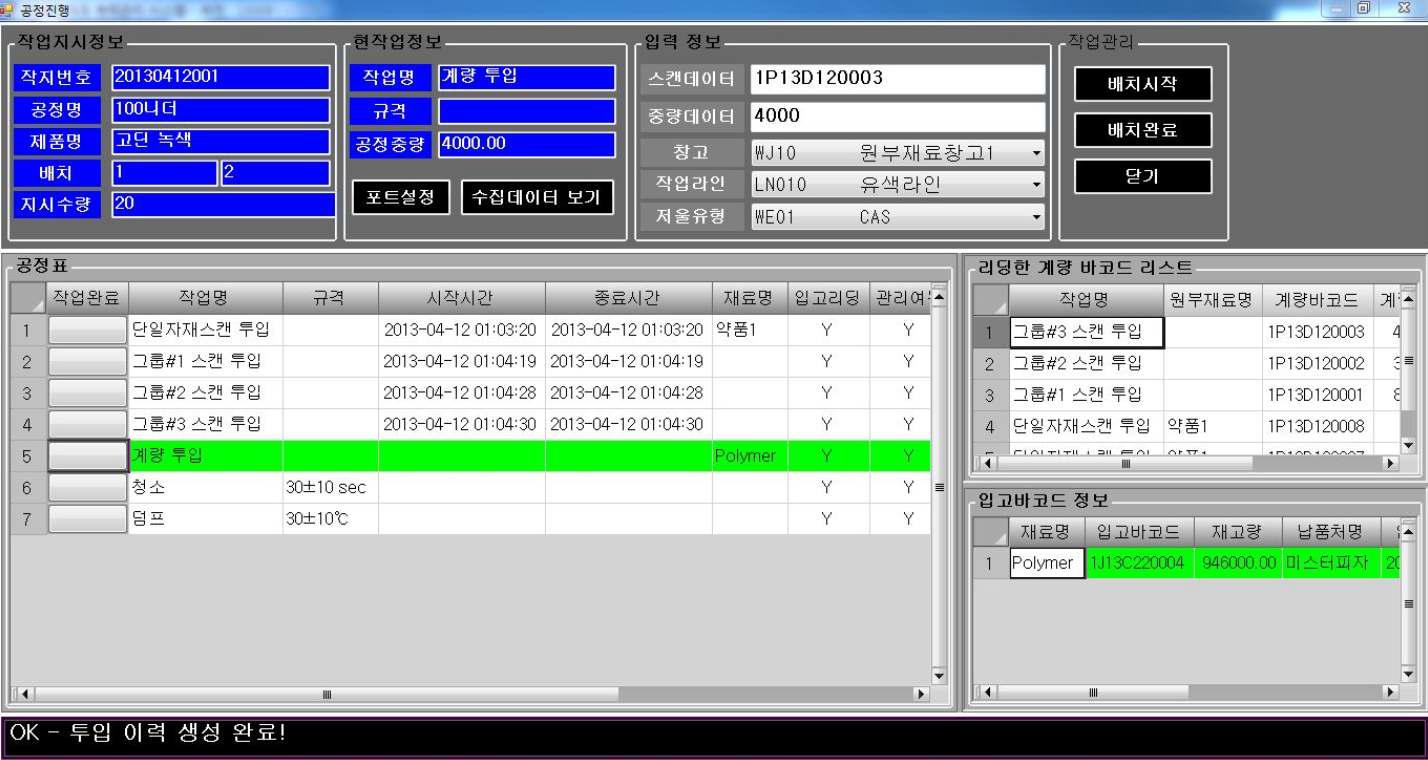Click Polymer cell in 입고바코드 정보
The height and width of the screenshot is (760, 1428).
[x=1047, y=563]
